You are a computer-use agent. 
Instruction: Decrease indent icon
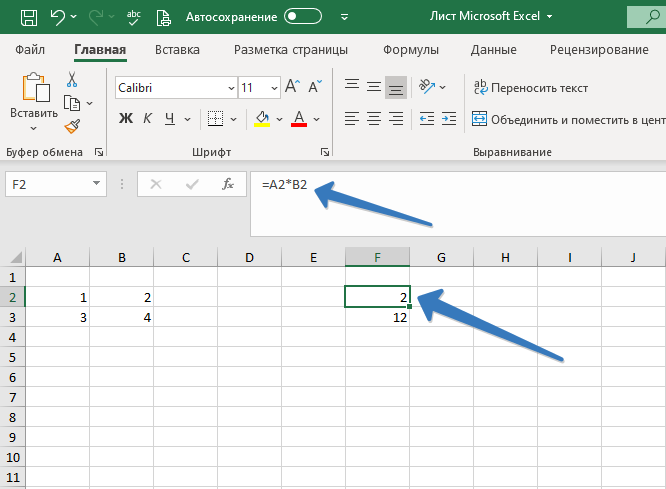pyautogui.click(x=427, y=119)
